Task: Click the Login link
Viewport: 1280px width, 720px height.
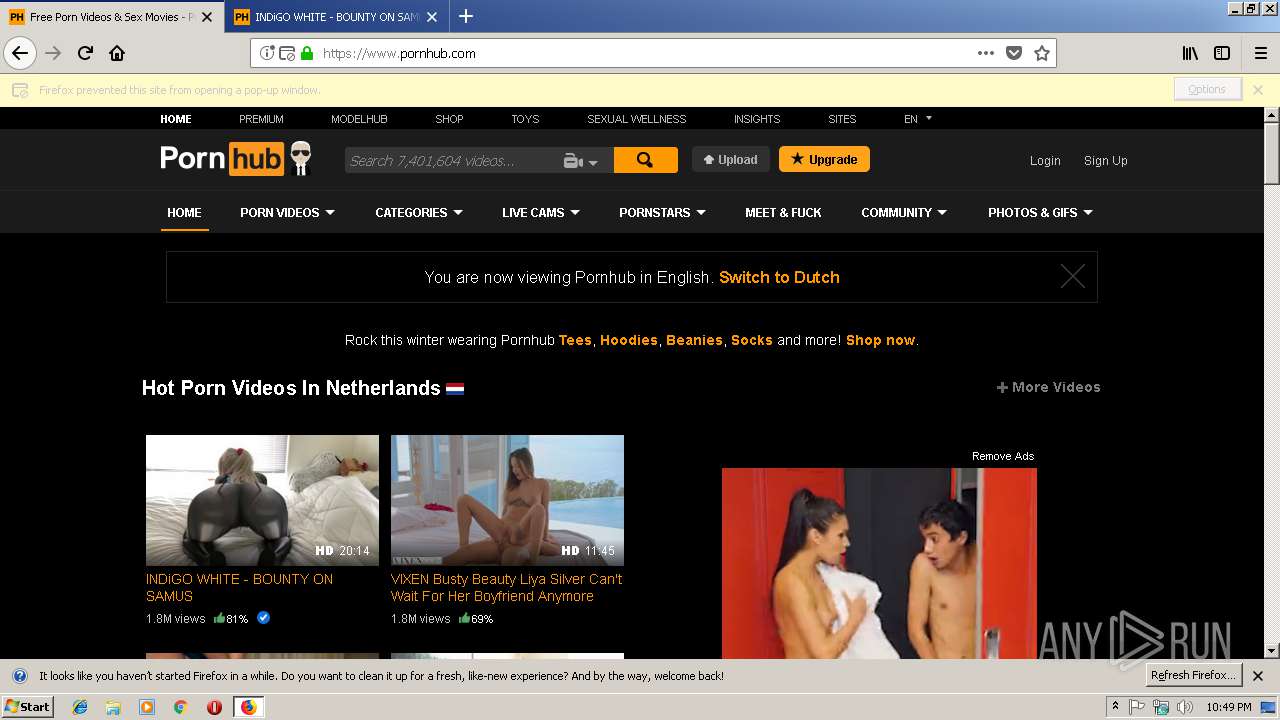Action: 1045,160
